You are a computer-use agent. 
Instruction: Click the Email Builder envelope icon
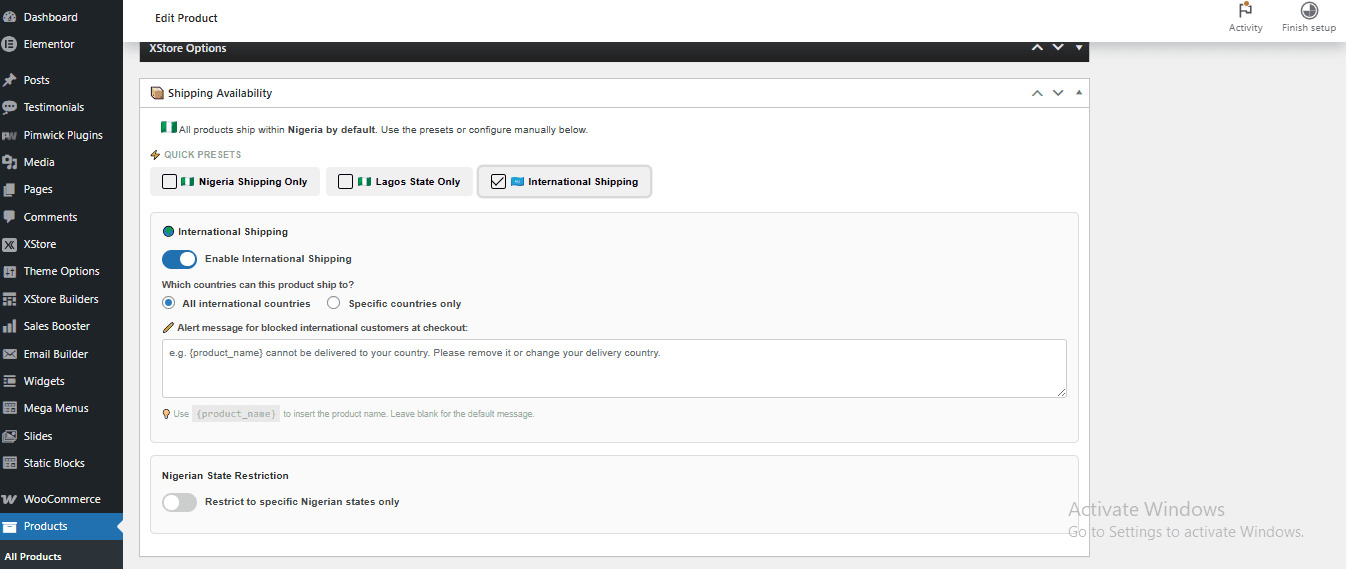point(10,354)
